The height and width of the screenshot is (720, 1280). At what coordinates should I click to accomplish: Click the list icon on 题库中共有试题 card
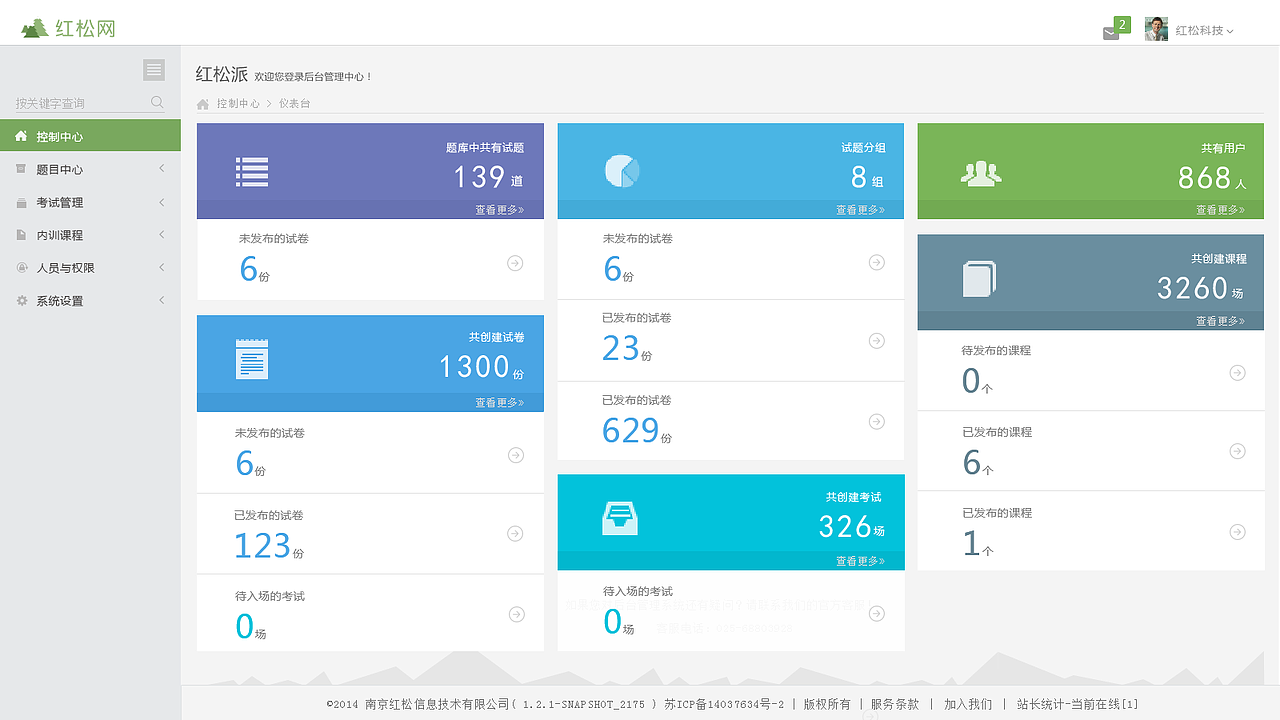(252, 172)
